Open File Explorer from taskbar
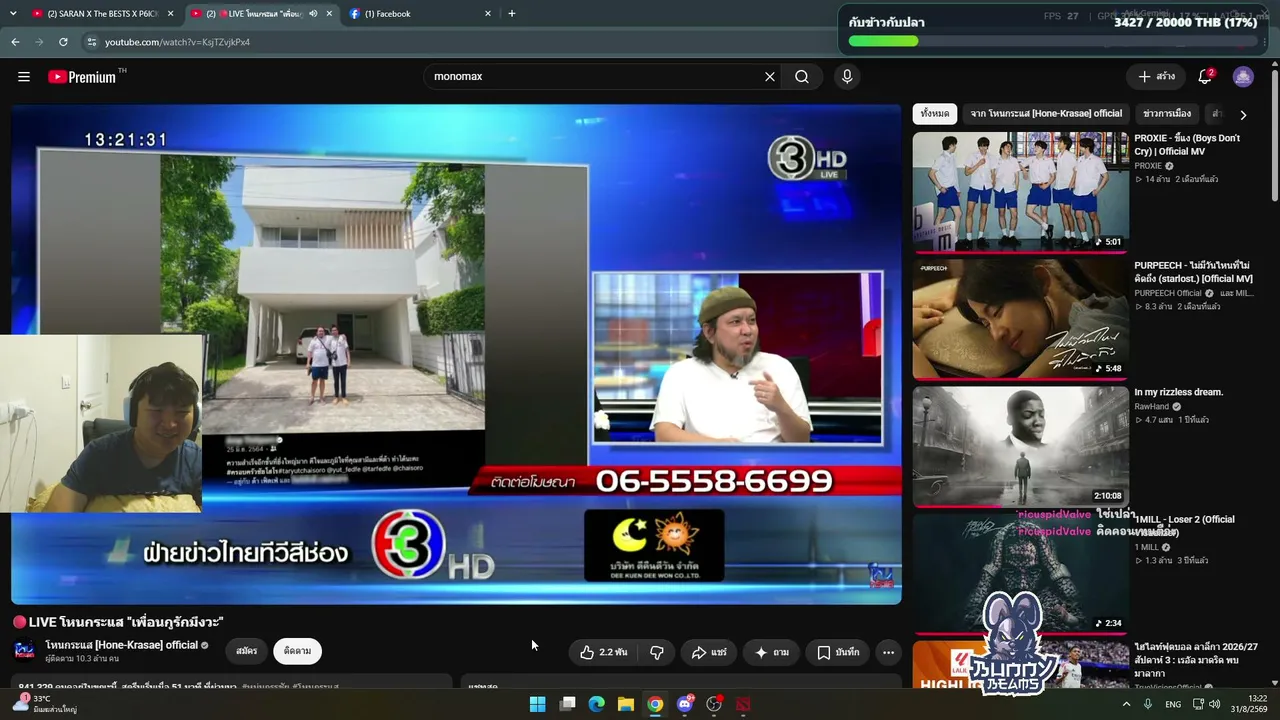The image size is (1280, 720). point(626,704)
